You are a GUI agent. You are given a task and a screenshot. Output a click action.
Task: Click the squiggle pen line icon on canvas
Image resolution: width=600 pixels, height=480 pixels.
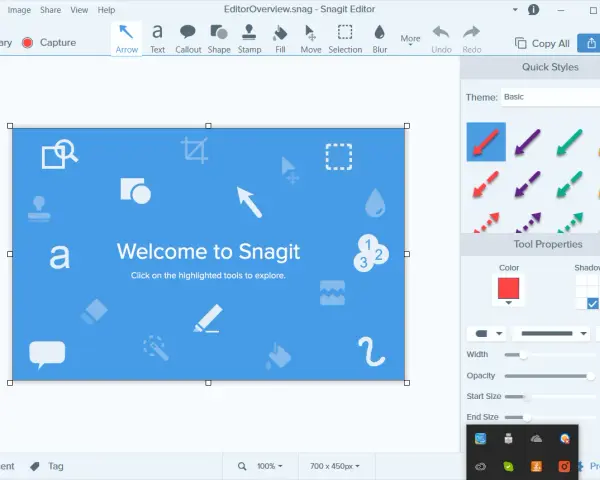tap(371, 351)
